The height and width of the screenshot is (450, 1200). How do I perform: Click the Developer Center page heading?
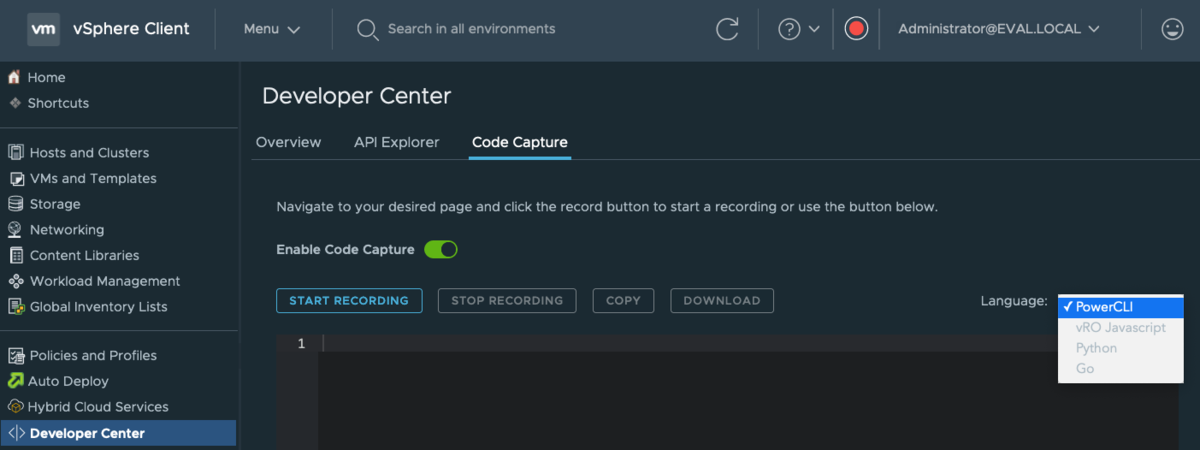coord(356,96)
